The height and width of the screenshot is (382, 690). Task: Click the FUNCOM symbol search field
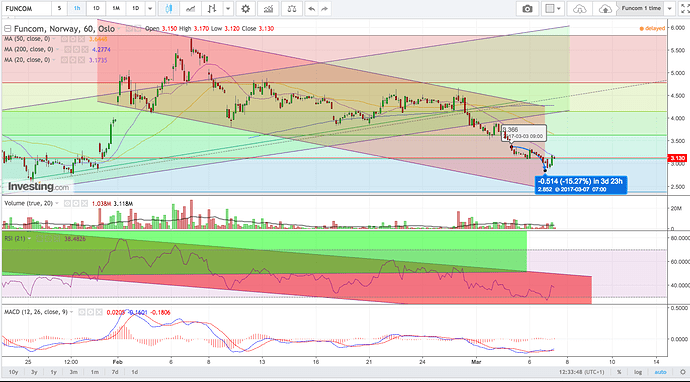pyautogui.click(x=26, y=8)
